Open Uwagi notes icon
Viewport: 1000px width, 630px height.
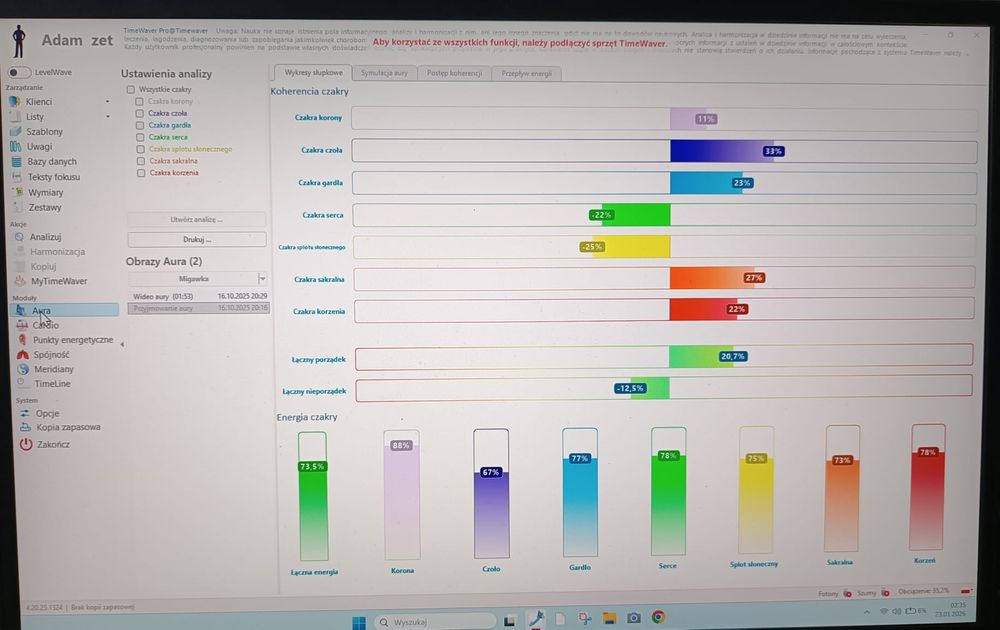(16, 147)
